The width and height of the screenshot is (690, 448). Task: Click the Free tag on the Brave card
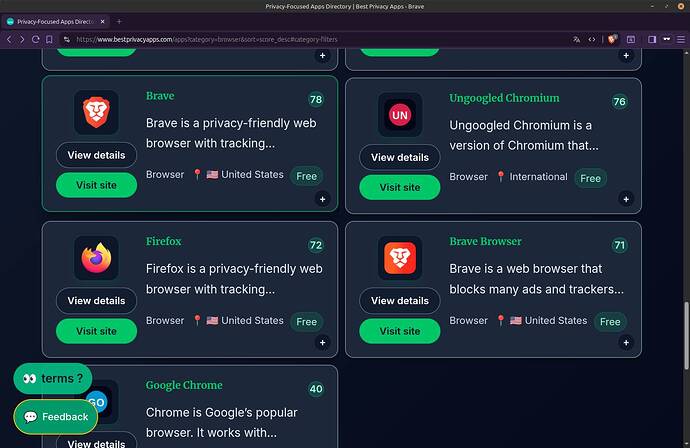[307, 176]
